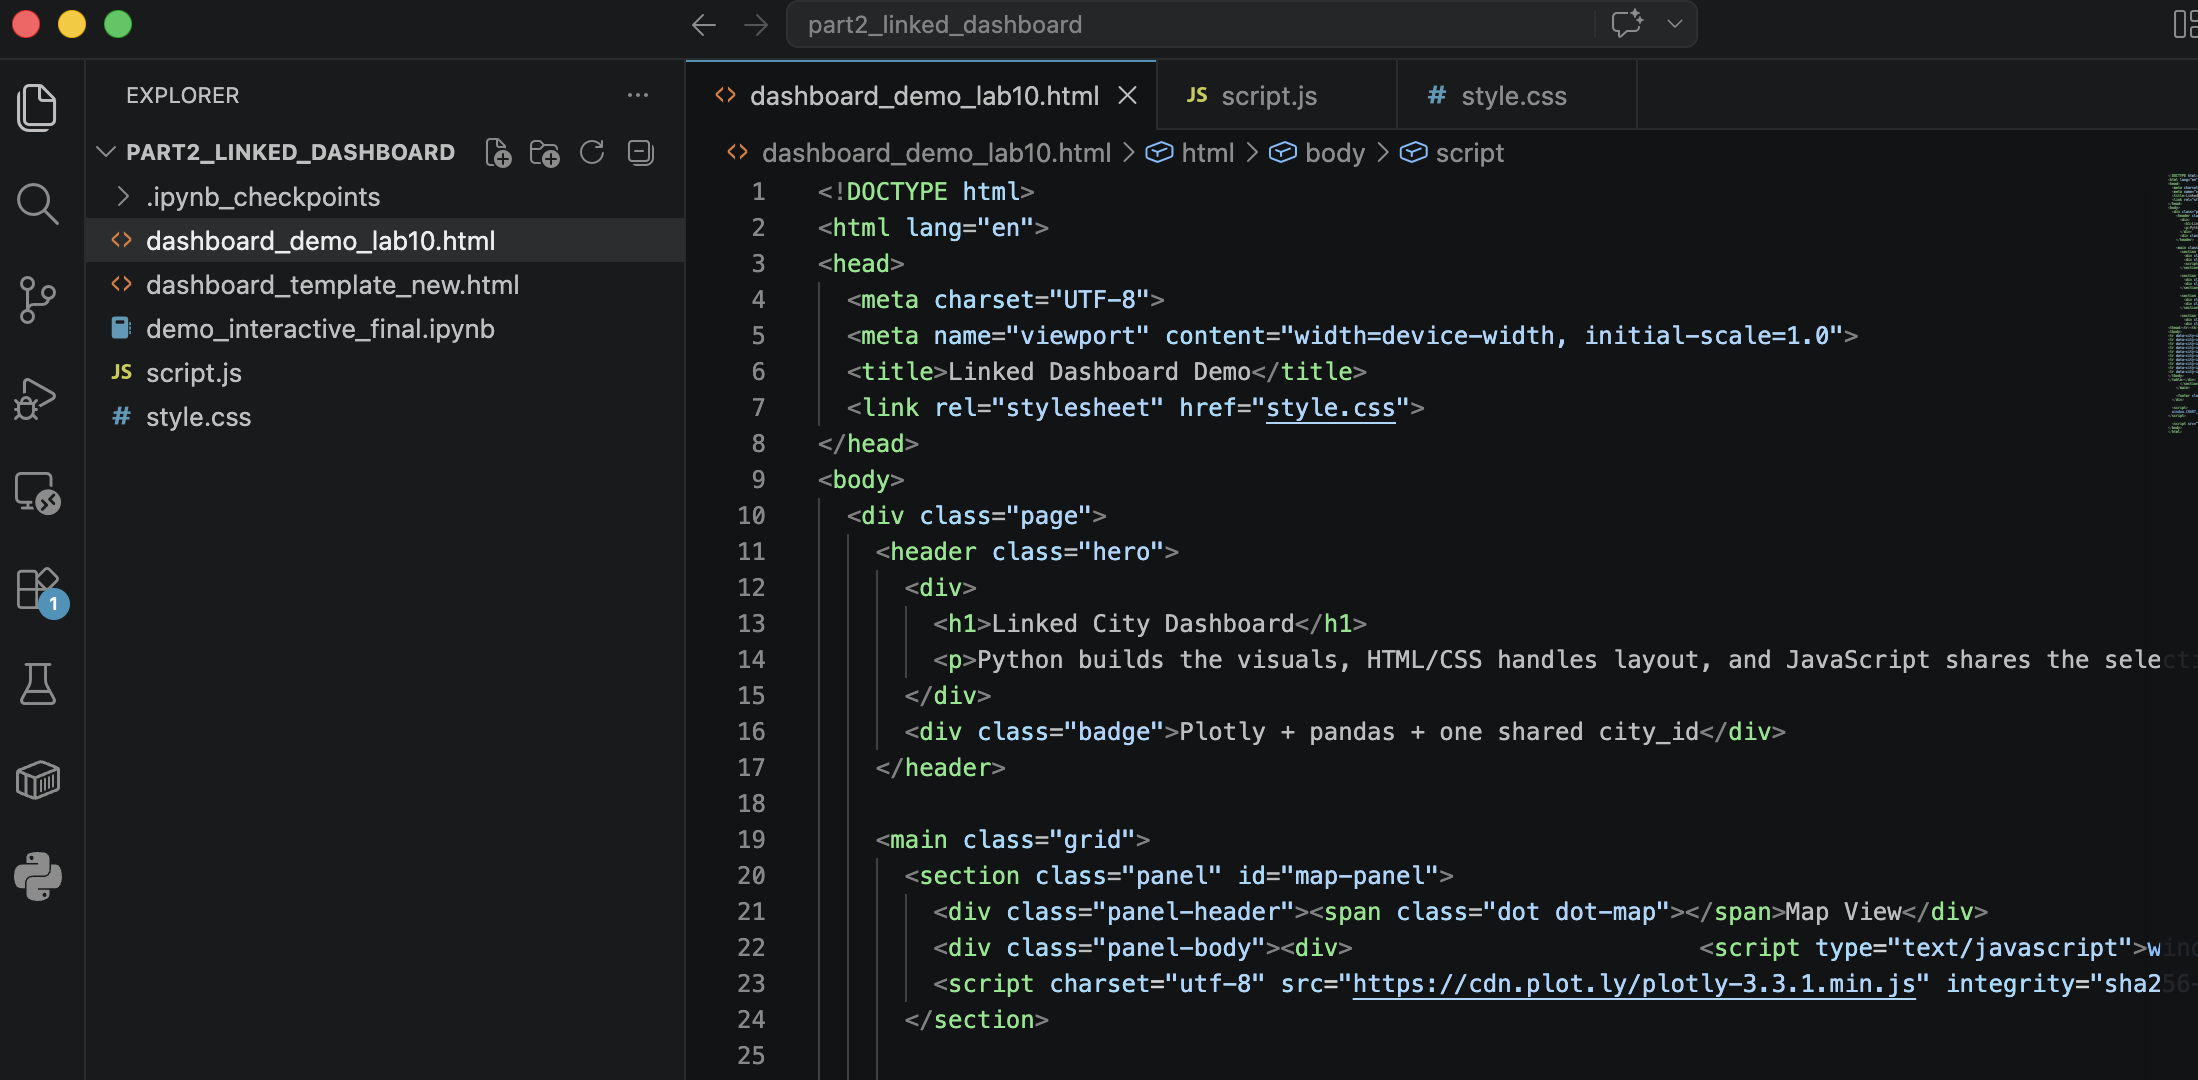Follow the plotly-3.3.1.min.js CDN link
This screenshot has width=2198, height=1080.
tap(1634, 984)
